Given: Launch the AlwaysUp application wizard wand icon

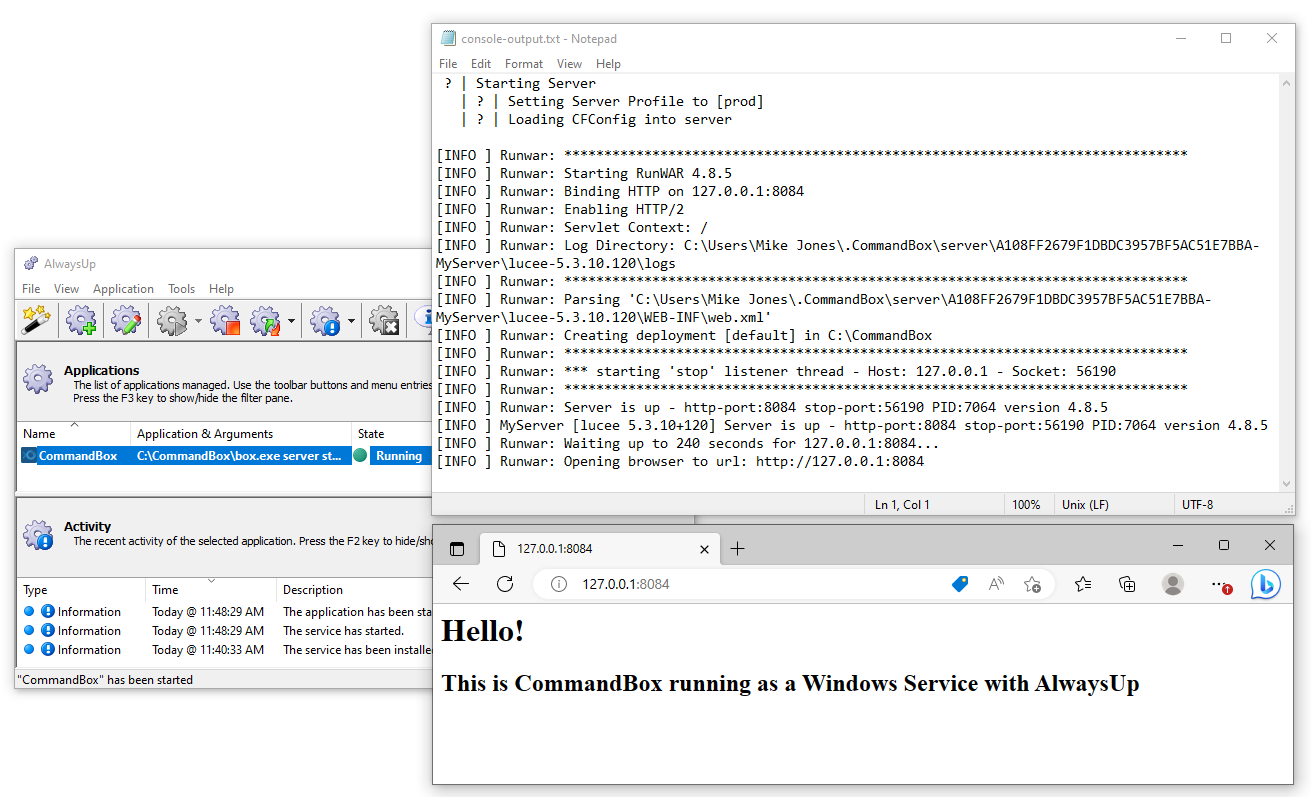Looking at the screenshot, I should pos(36,320).
